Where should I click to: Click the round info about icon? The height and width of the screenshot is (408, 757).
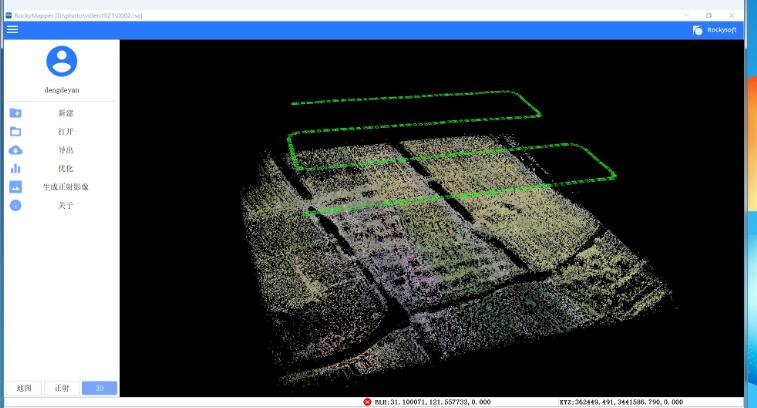click(15, 206)
